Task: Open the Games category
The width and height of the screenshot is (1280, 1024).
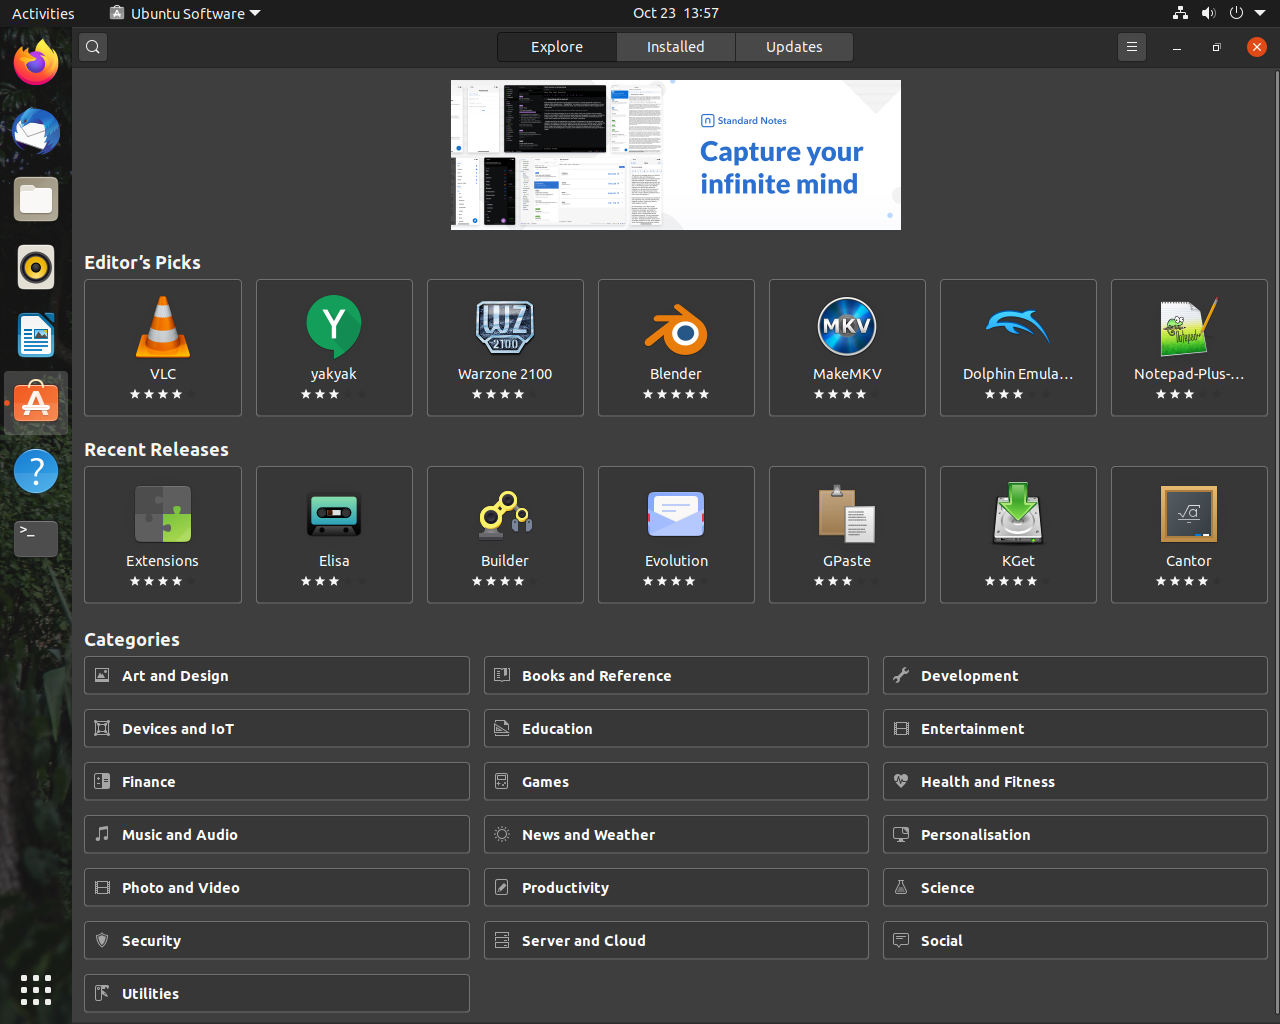Action: click(676, 781)
